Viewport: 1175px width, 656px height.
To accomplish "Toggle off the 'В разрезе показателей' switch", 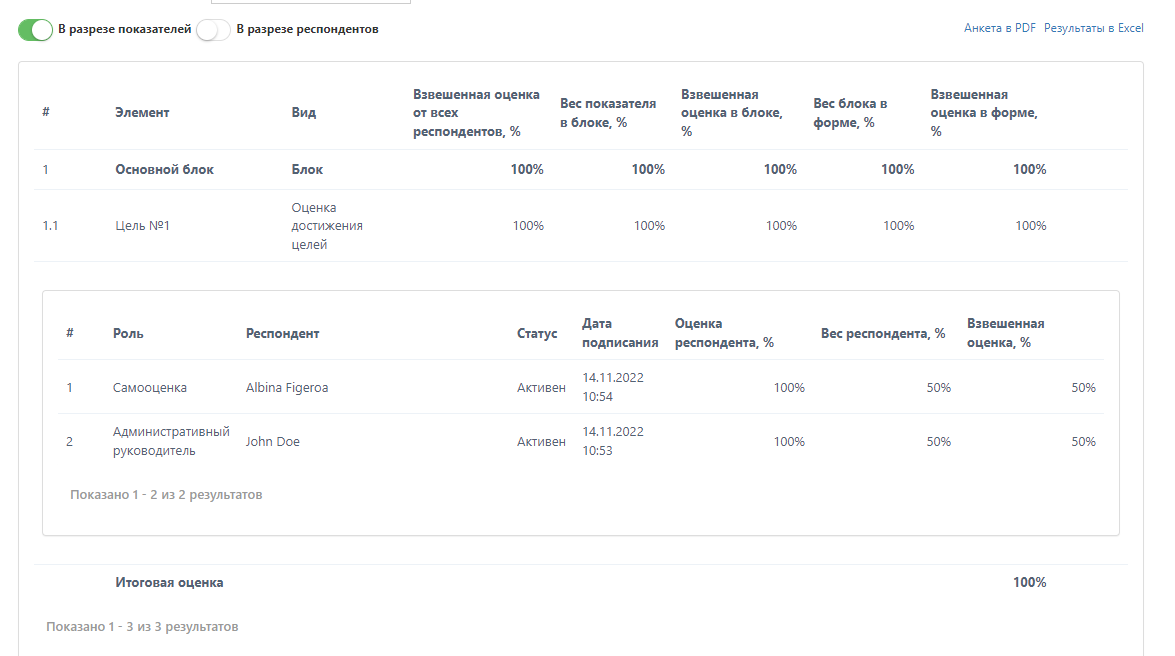I will pyautogui.click(x=35, y=29).
